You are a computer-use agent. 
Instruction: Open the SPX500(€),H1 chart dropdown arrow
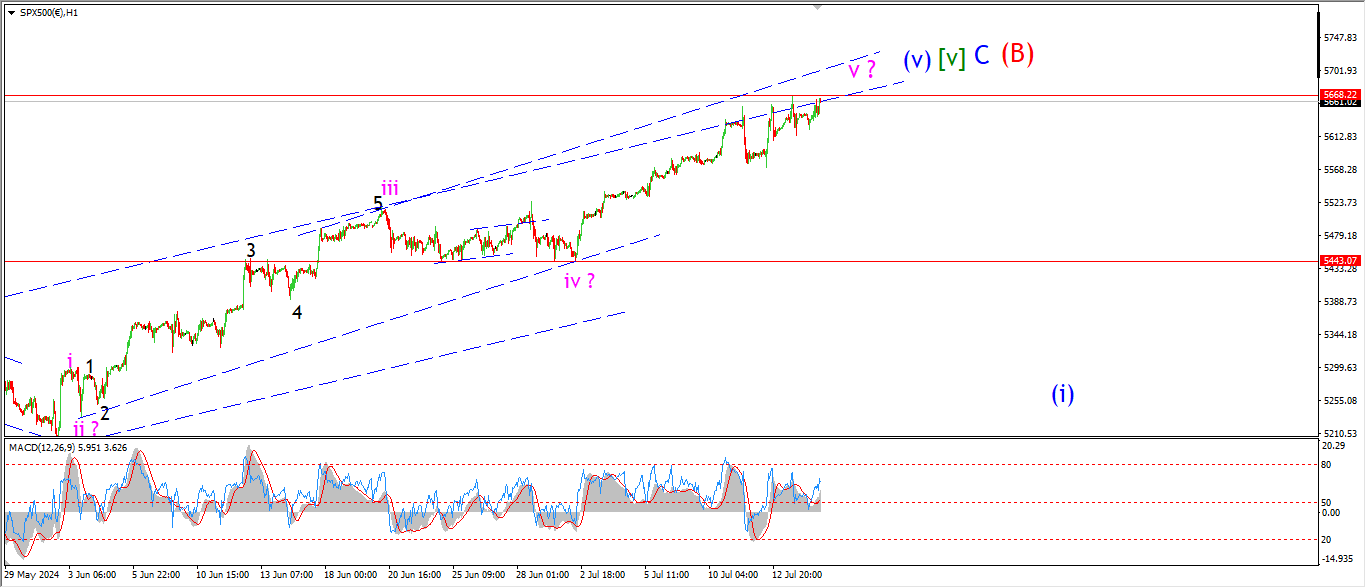11,13
